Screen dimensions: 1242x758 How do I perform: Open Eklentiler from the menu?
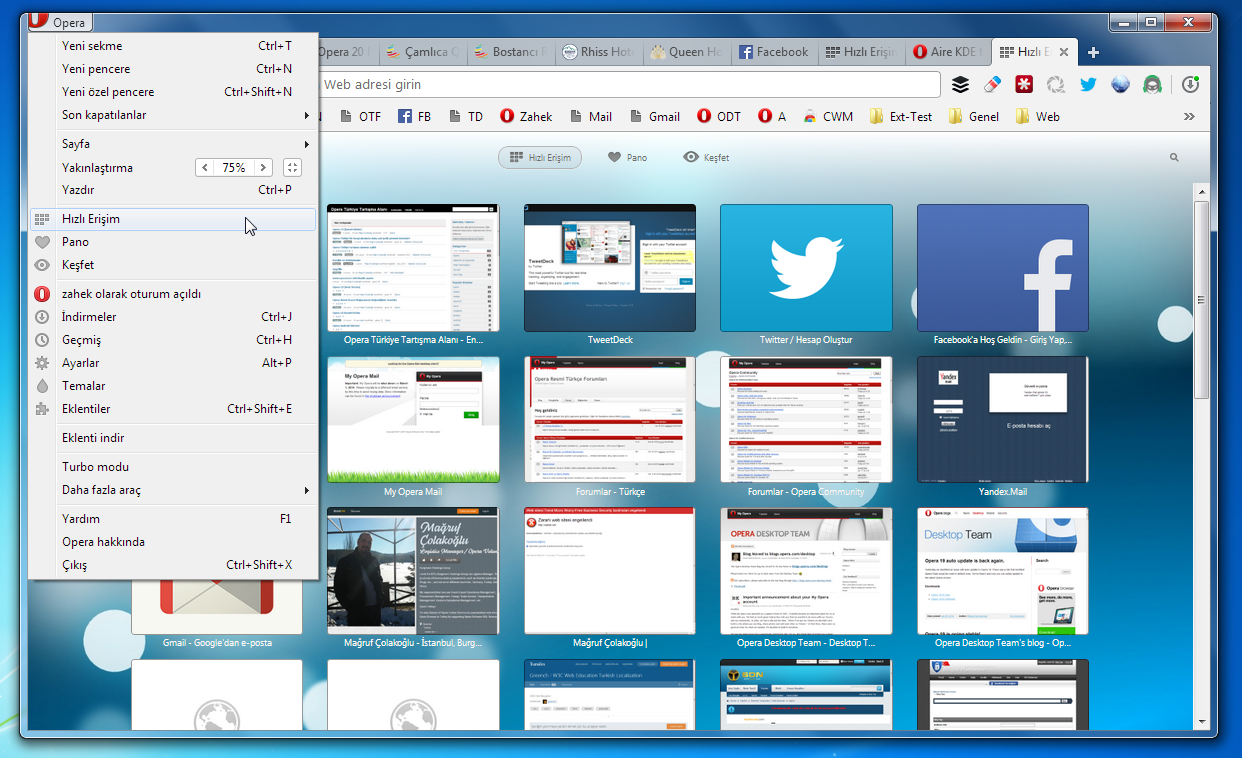[173, 409]
